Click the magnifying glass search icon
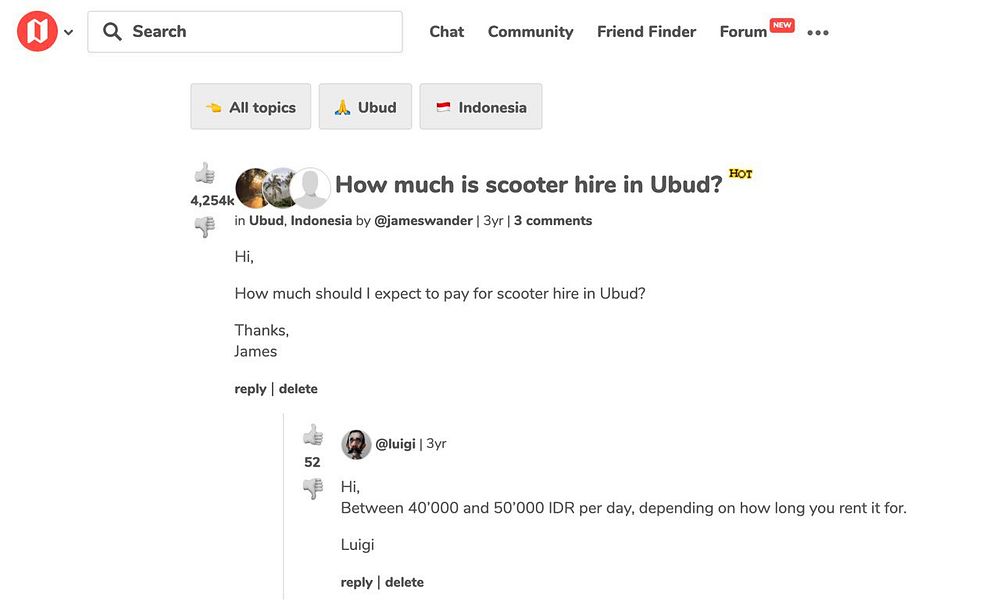Viewport: 1000px width, 608px height. (x=112, y=32)
